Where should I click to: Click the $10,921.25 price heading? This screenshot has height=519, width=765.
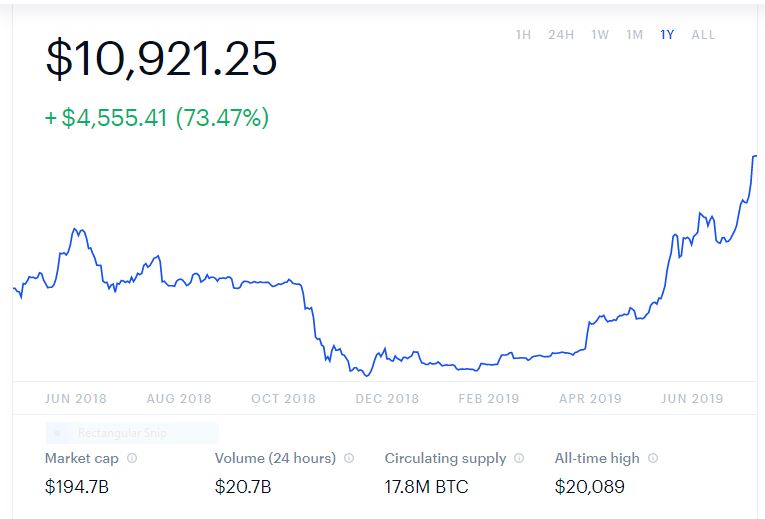tap(161, 60)
